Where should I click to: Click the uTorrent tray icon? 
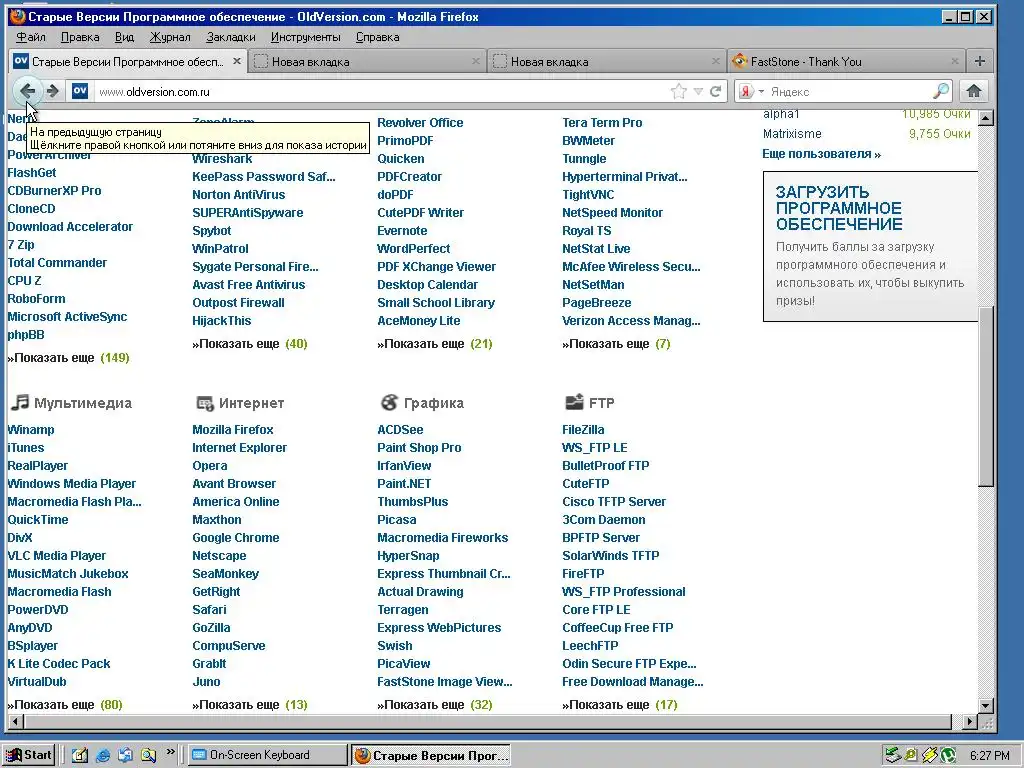[x=949, y=756]
